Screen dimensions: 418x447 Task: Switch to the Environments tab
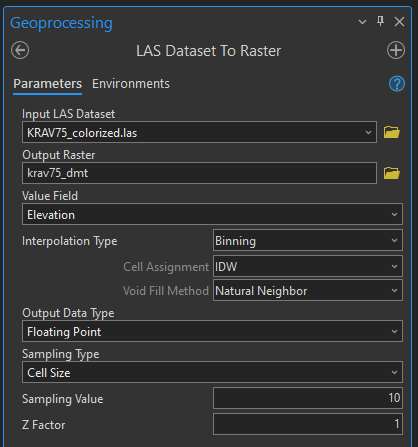(x=131, y=84)
